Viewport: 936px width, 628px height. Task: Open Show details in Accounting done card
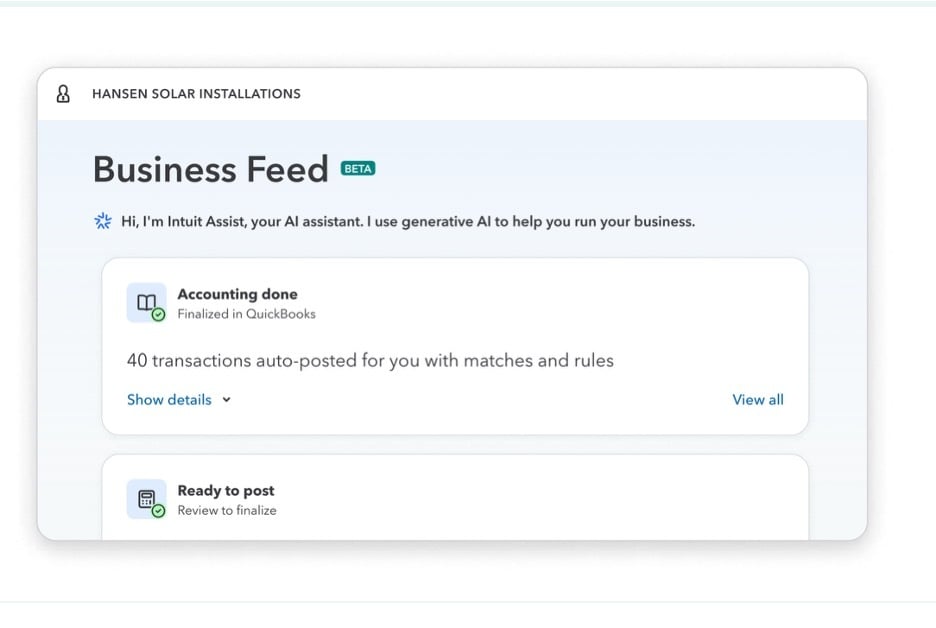(x=170, y=399)
